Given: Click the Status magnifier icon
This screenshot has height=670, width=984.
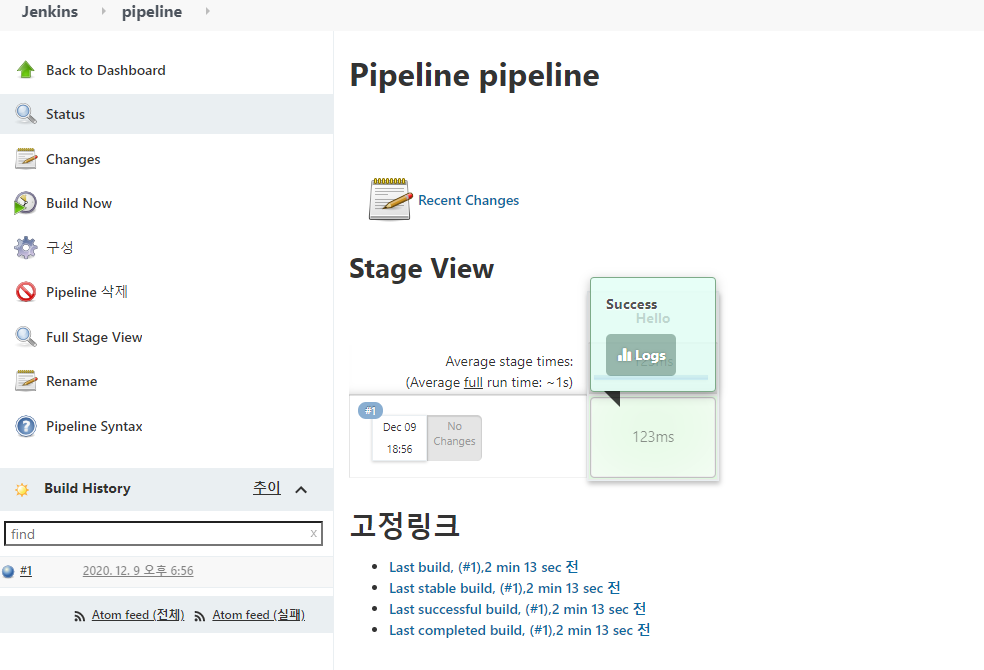Looking at the screenshot, I should pos(26,114).
